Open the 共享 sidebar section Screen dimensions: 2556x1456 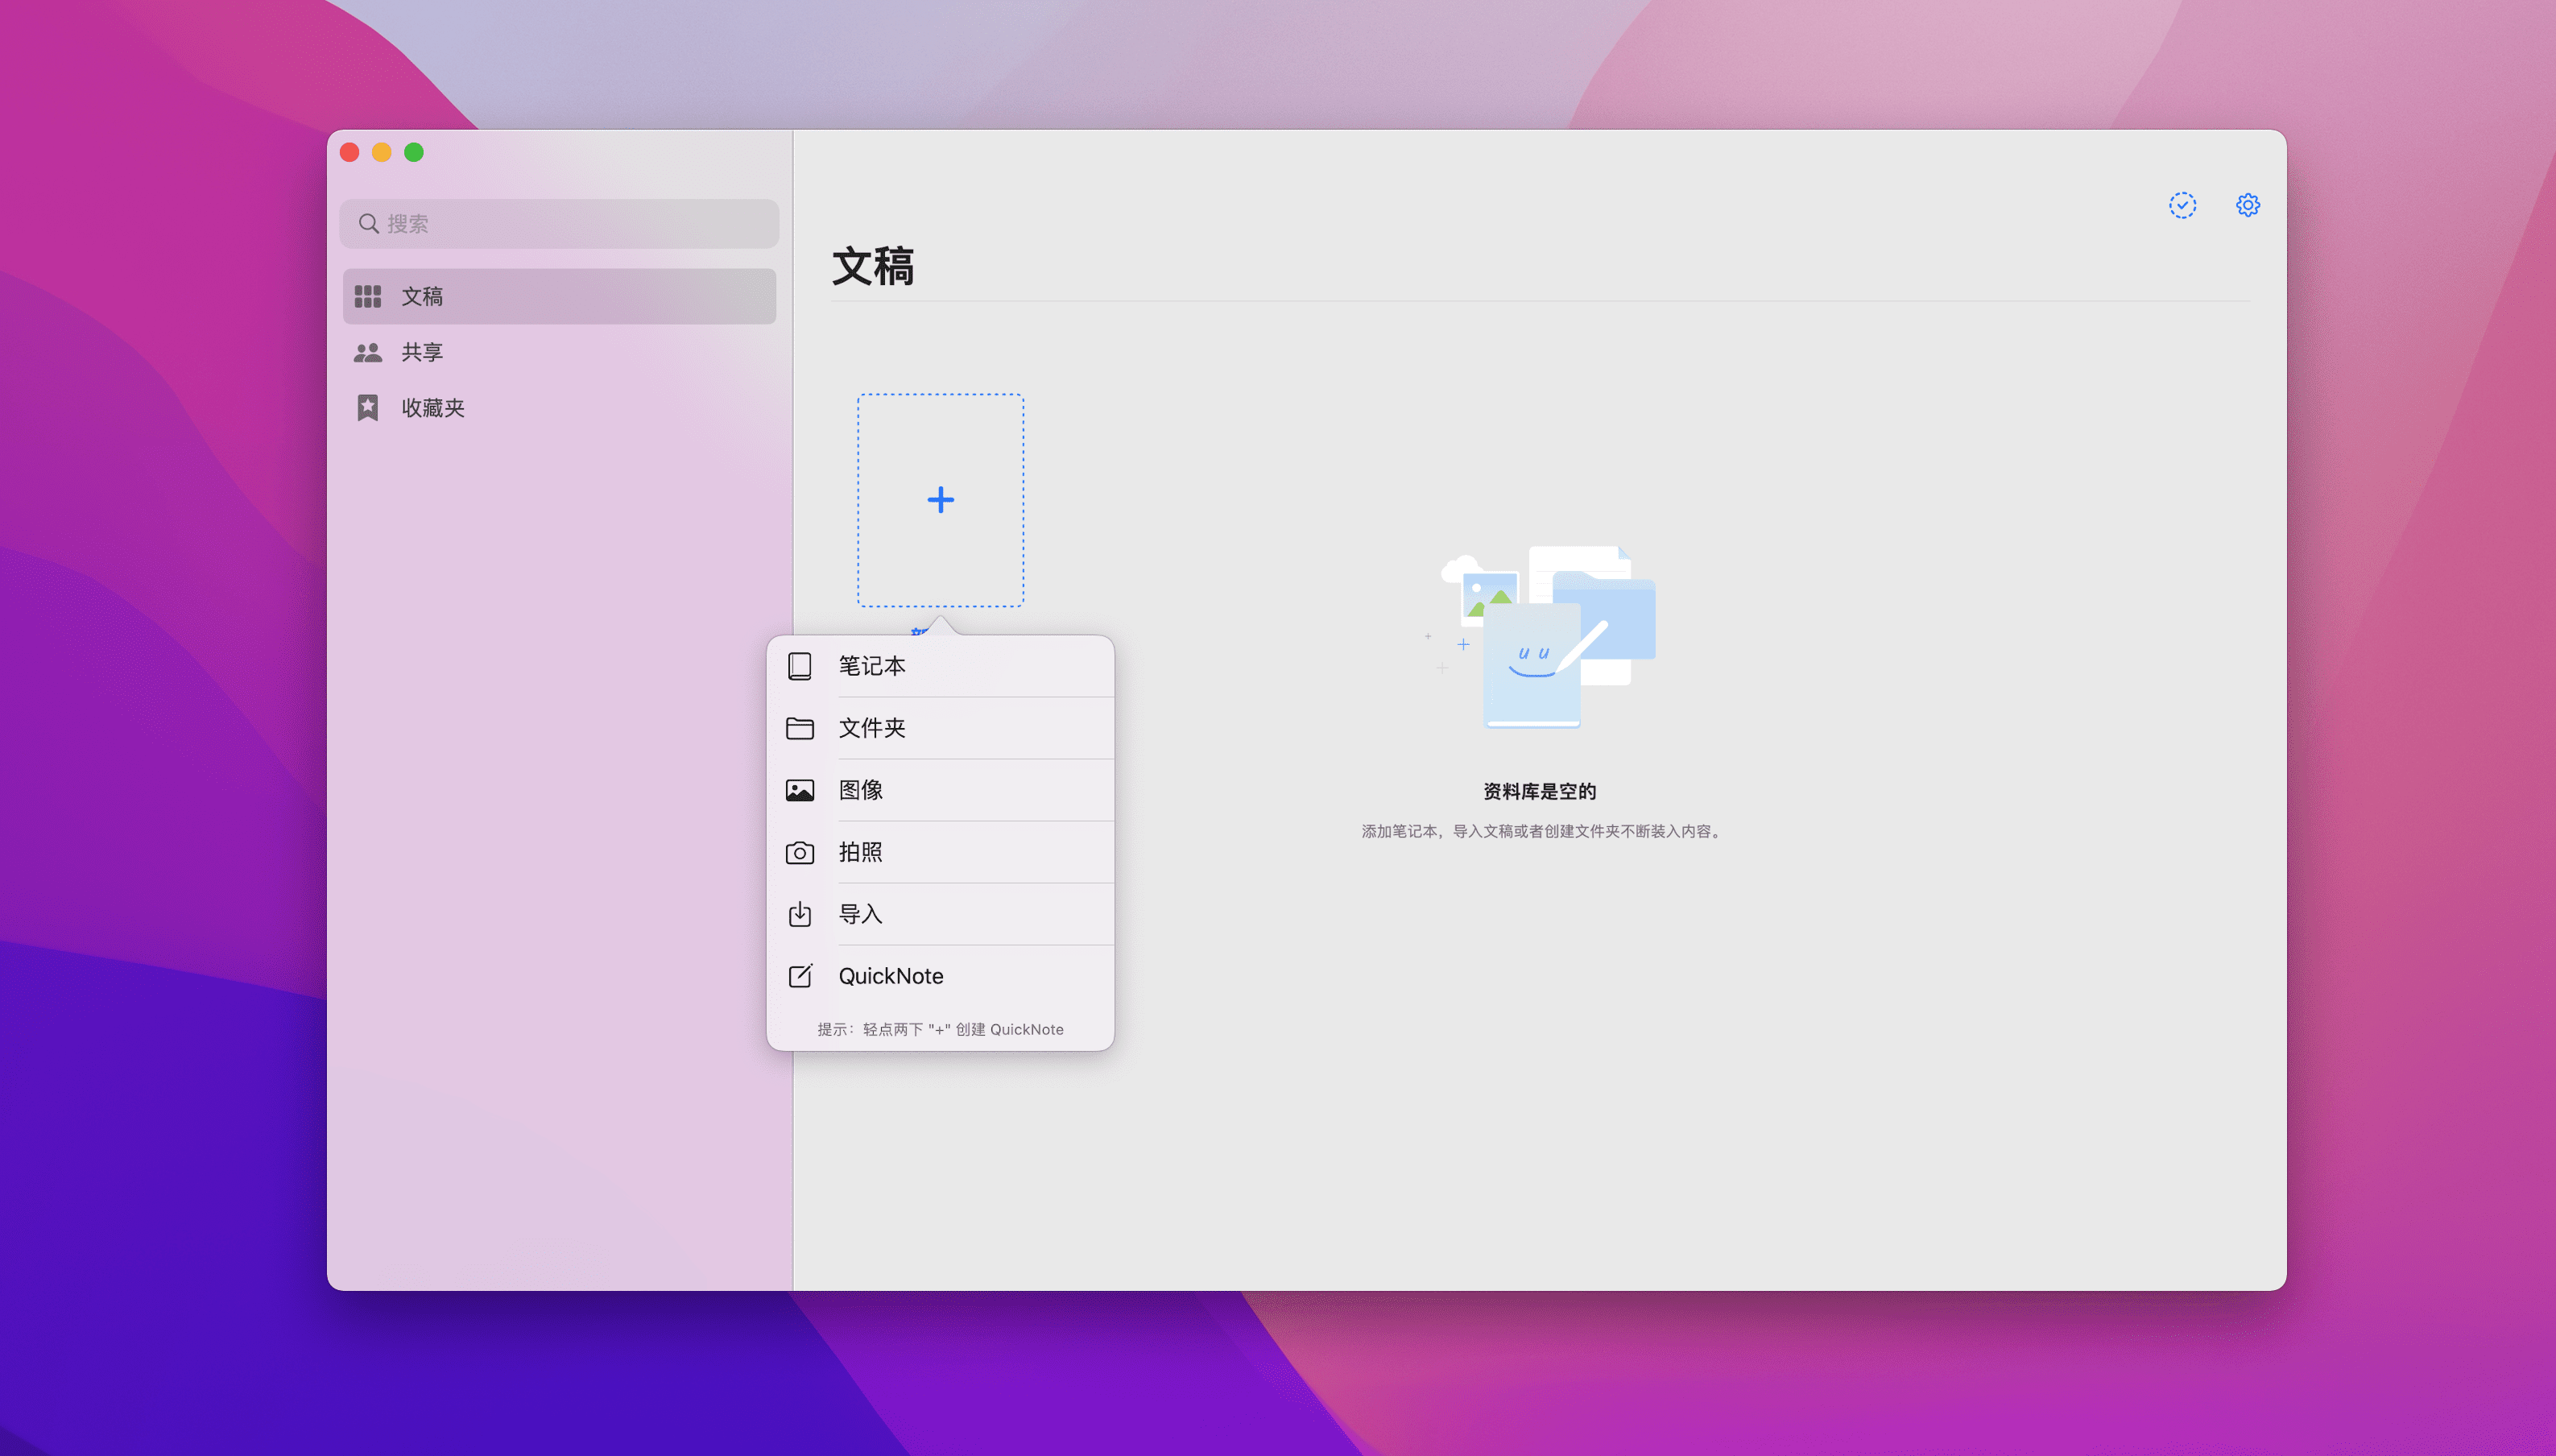point(423,352)
